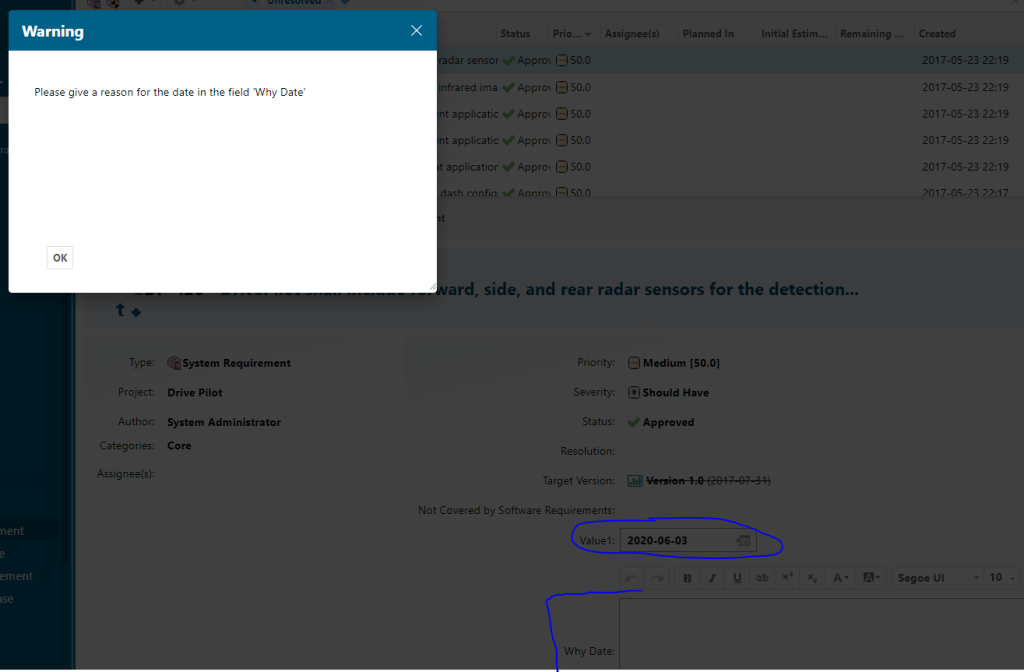The image size is (1024, 672).
Task: Toggle underline formatting in the editor
Action: [x=737, y=578]
